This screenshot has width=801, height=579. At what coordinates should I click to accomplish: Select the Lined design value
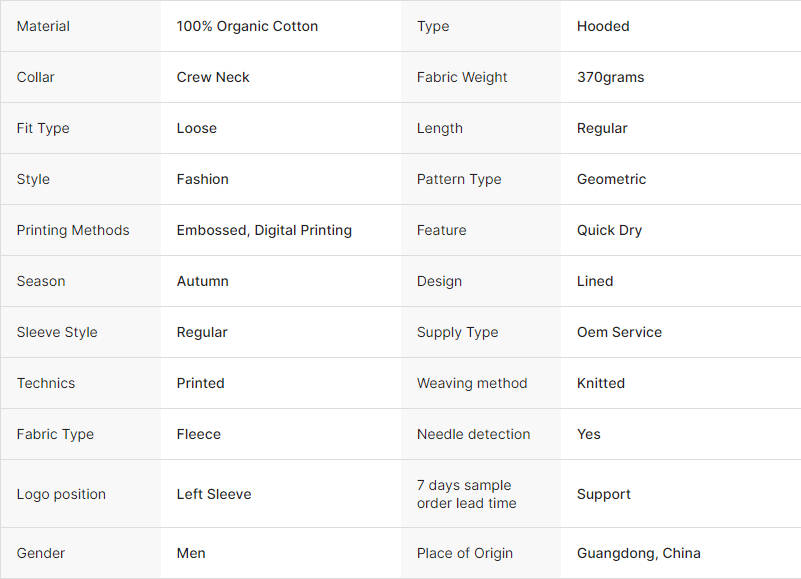pyautogui.click(x=595, y=281)
